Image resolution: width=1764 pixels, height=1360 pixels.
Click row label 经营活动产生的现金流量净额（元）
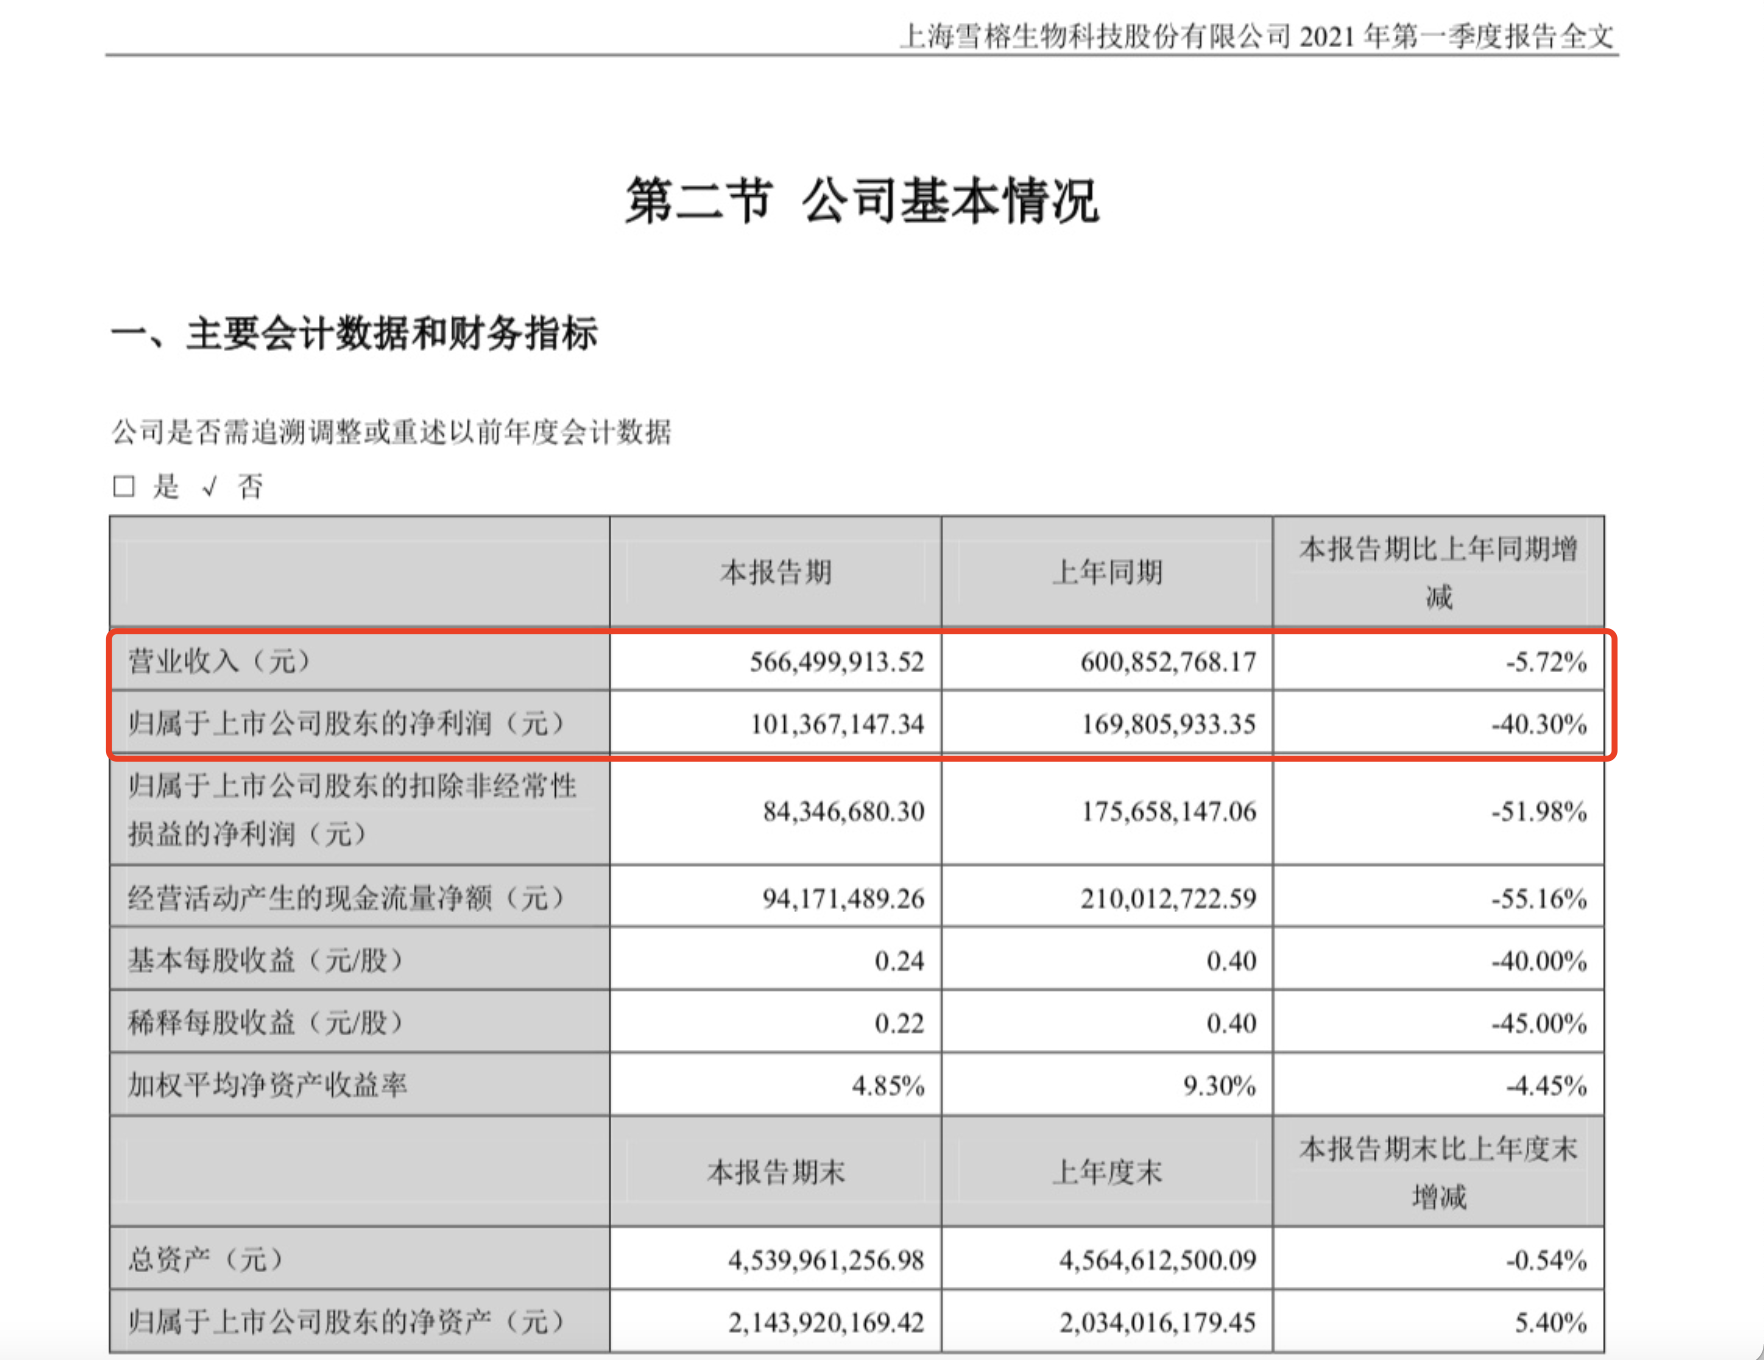pos(347,897)
